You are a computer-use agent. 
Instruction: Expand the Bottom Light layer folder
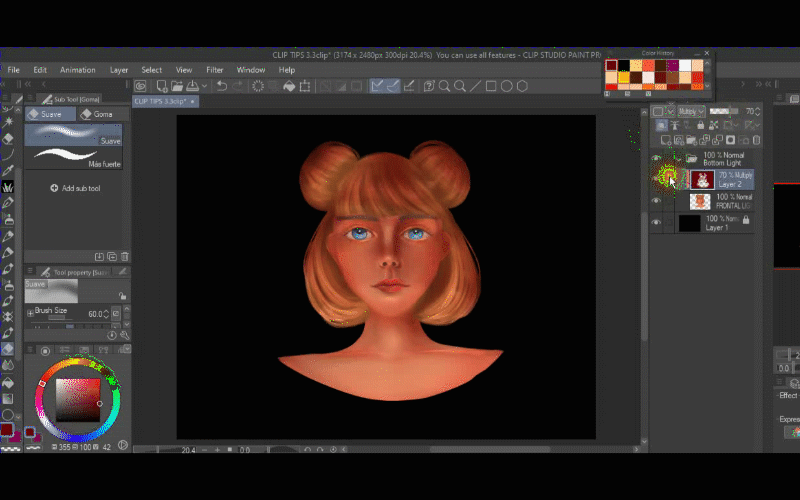click(678, 158)
